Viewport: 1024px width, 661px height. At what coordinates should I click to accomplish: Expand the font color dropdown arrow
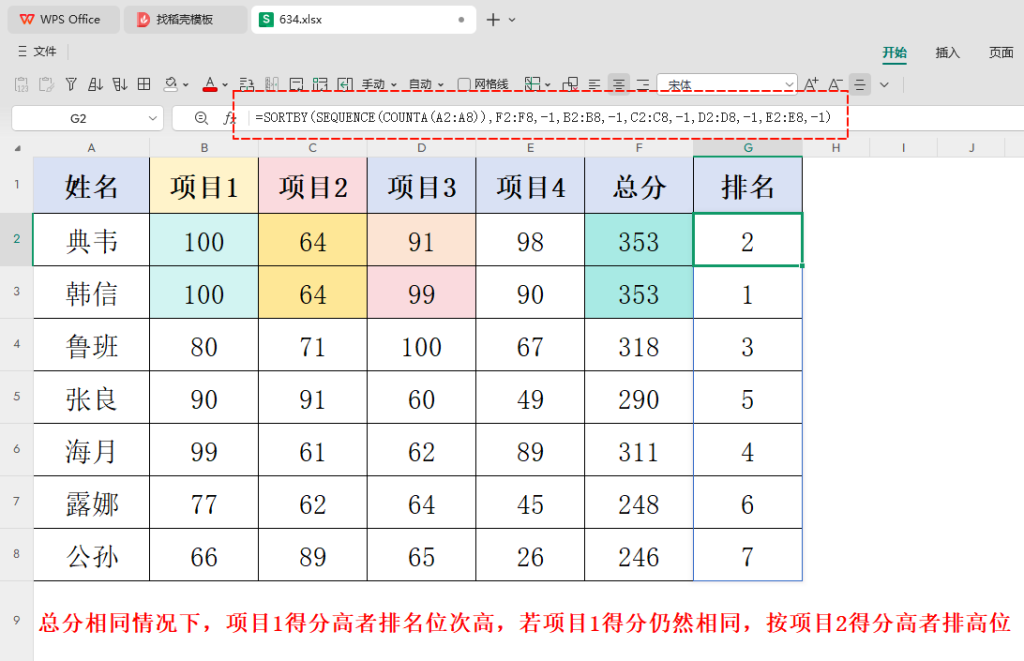click(x=225, y=85)
